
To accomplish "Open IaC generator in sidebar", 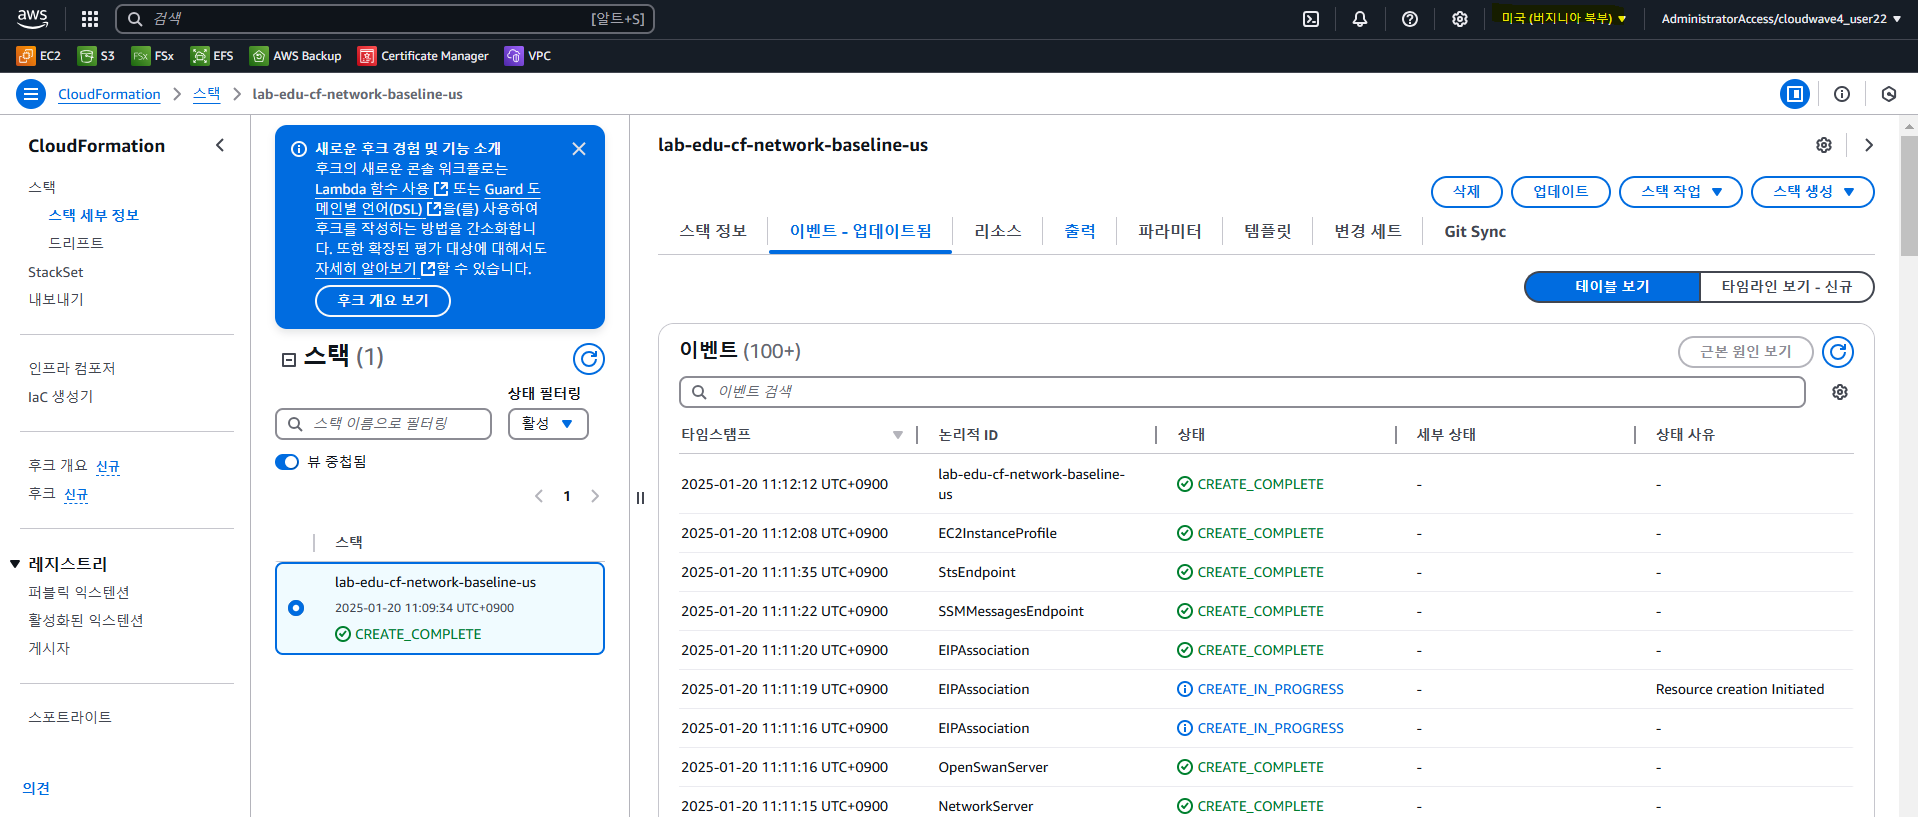I will pyautogui.click(x=60, y=397).
